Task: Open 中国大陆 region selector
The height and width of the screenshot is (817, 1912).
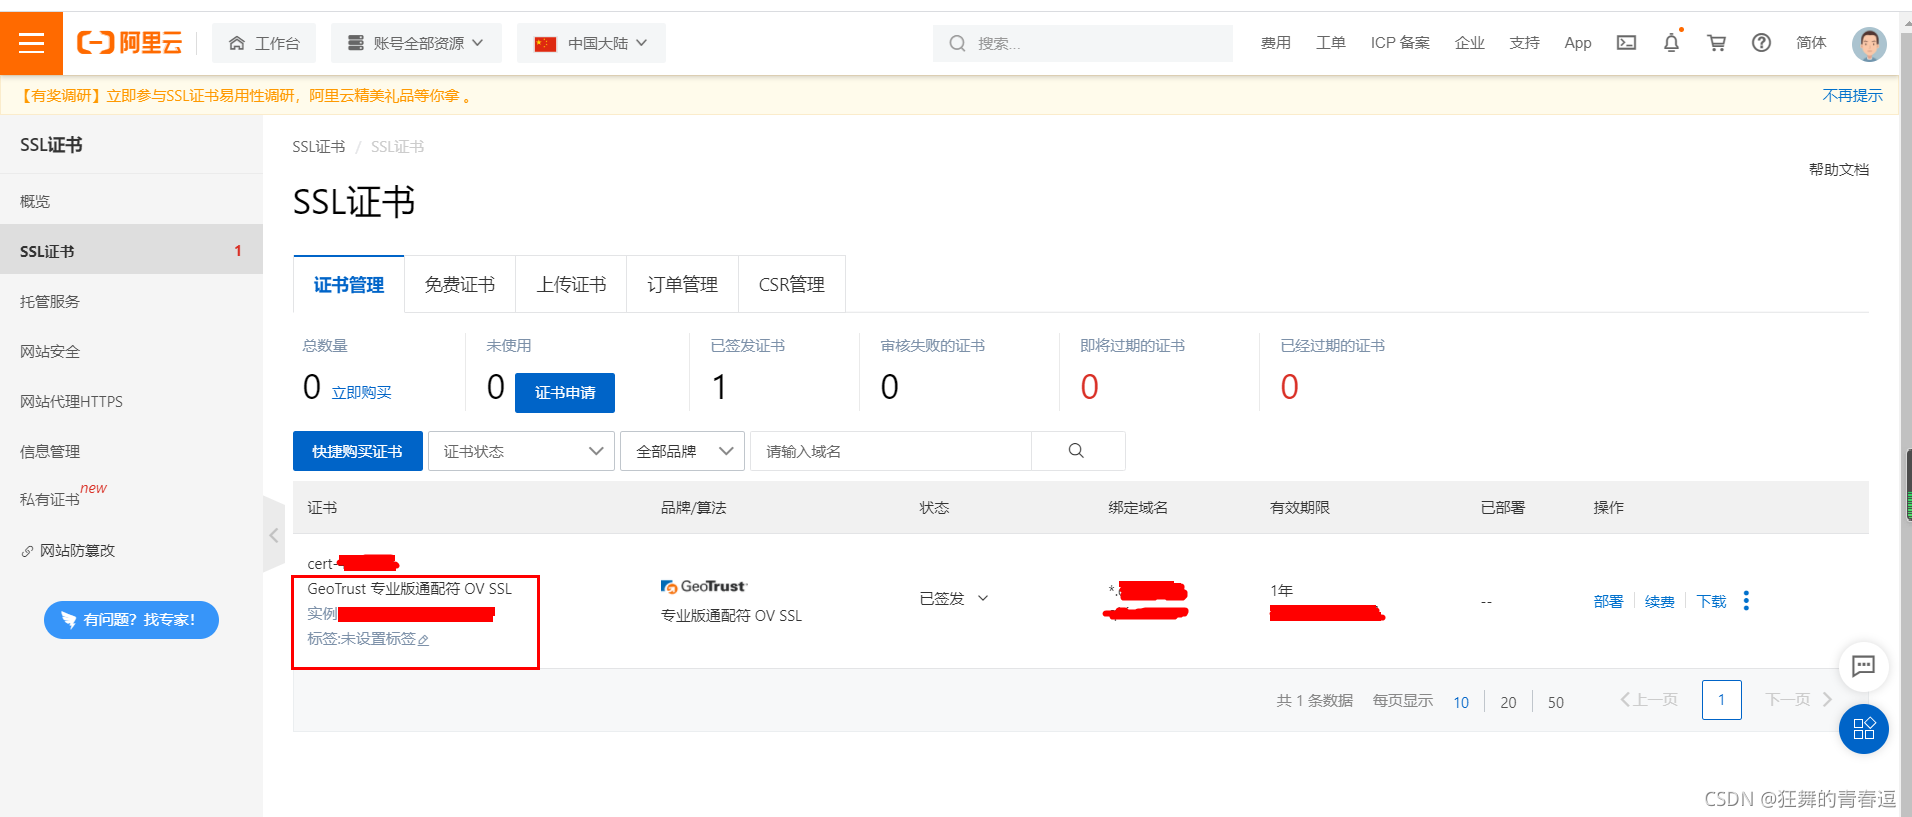Action: 591,43
